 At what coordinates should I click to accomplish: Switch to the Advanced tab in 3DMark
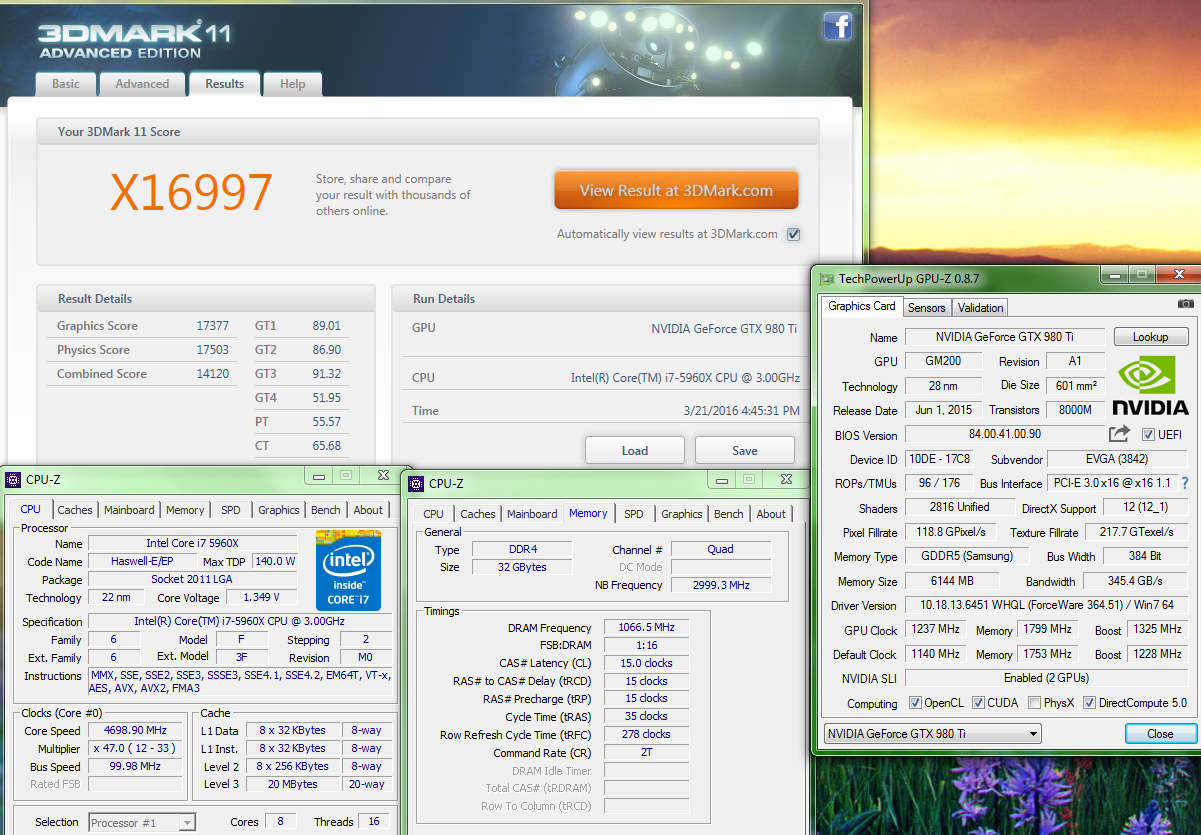tap(142, 84)
